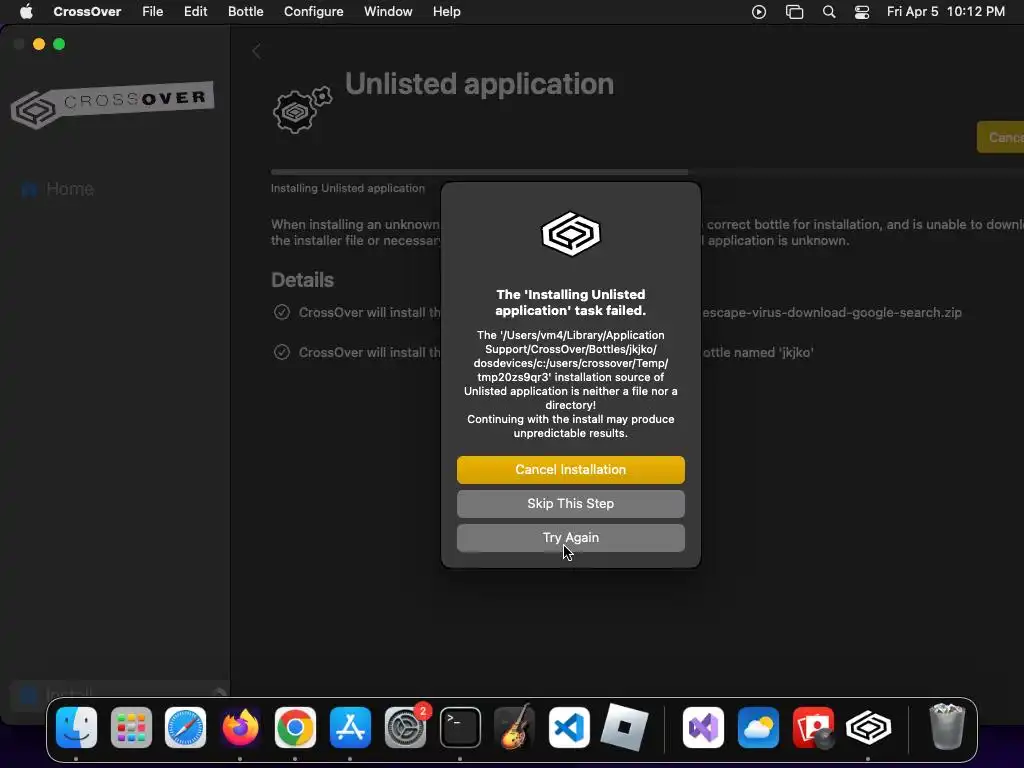
Task: Launch Firefox from the Dock
Action: pos(240,727)
